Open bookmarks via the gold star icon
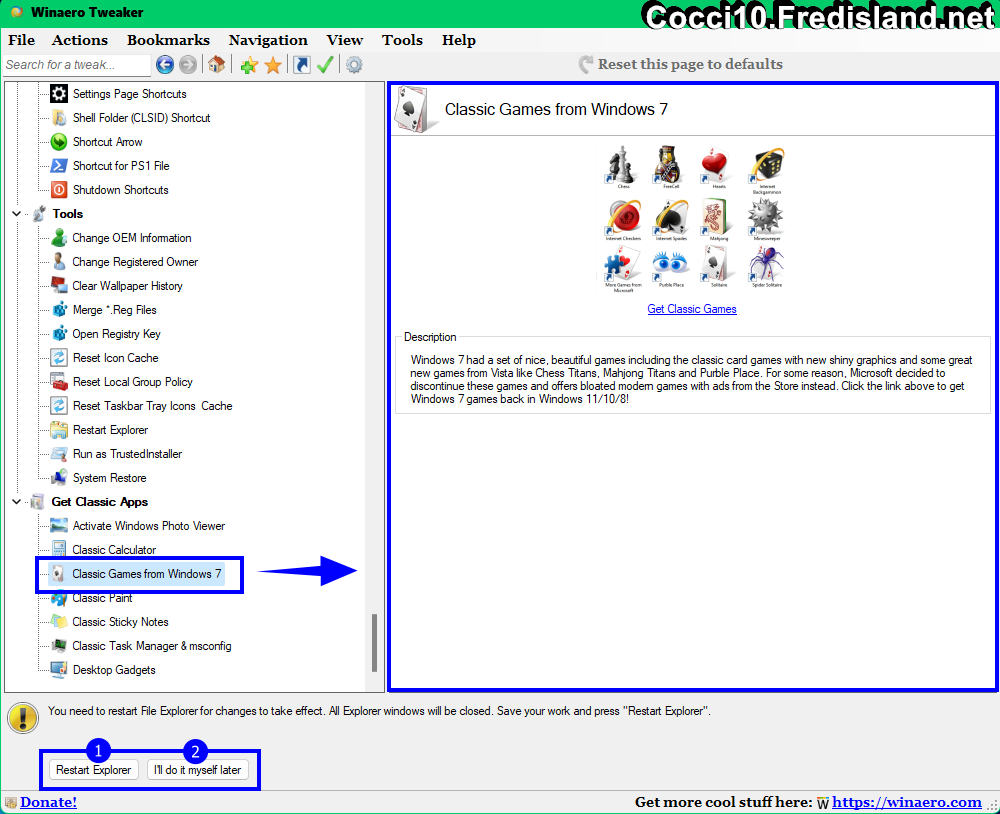The image size is (1000, 814). (x=273, y=65)
